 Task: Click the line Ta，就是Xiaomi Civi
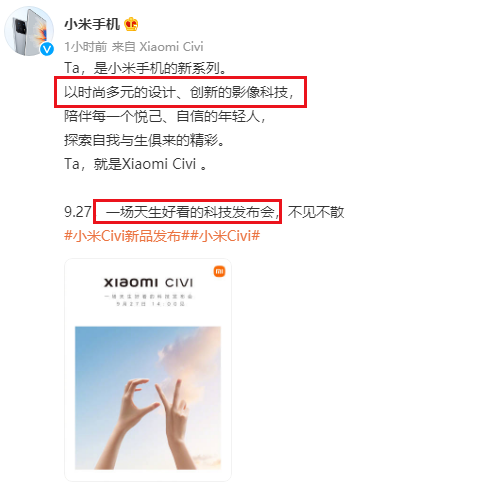click(x=135, y=164)
